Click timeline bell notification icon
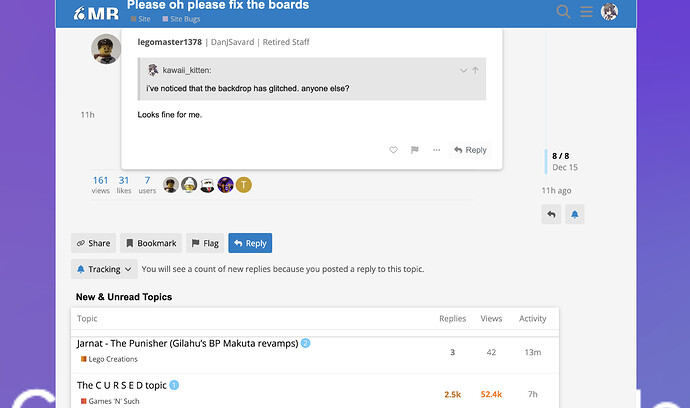690x408 pixels. 575,214
